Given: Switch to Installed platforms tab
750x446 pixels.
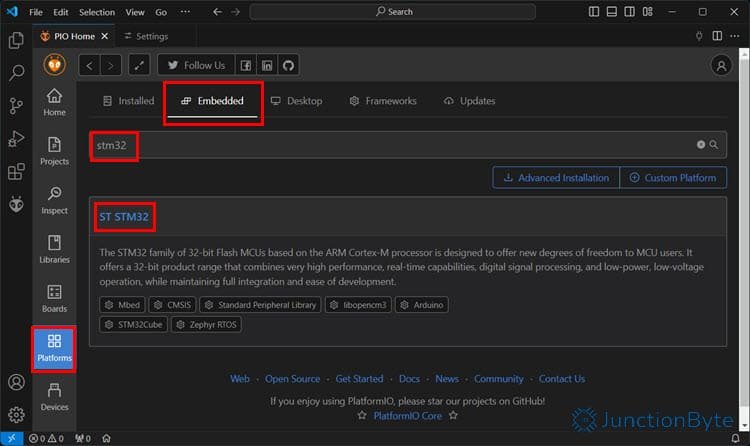Looking at the screenshot, I should click(129, 101).
